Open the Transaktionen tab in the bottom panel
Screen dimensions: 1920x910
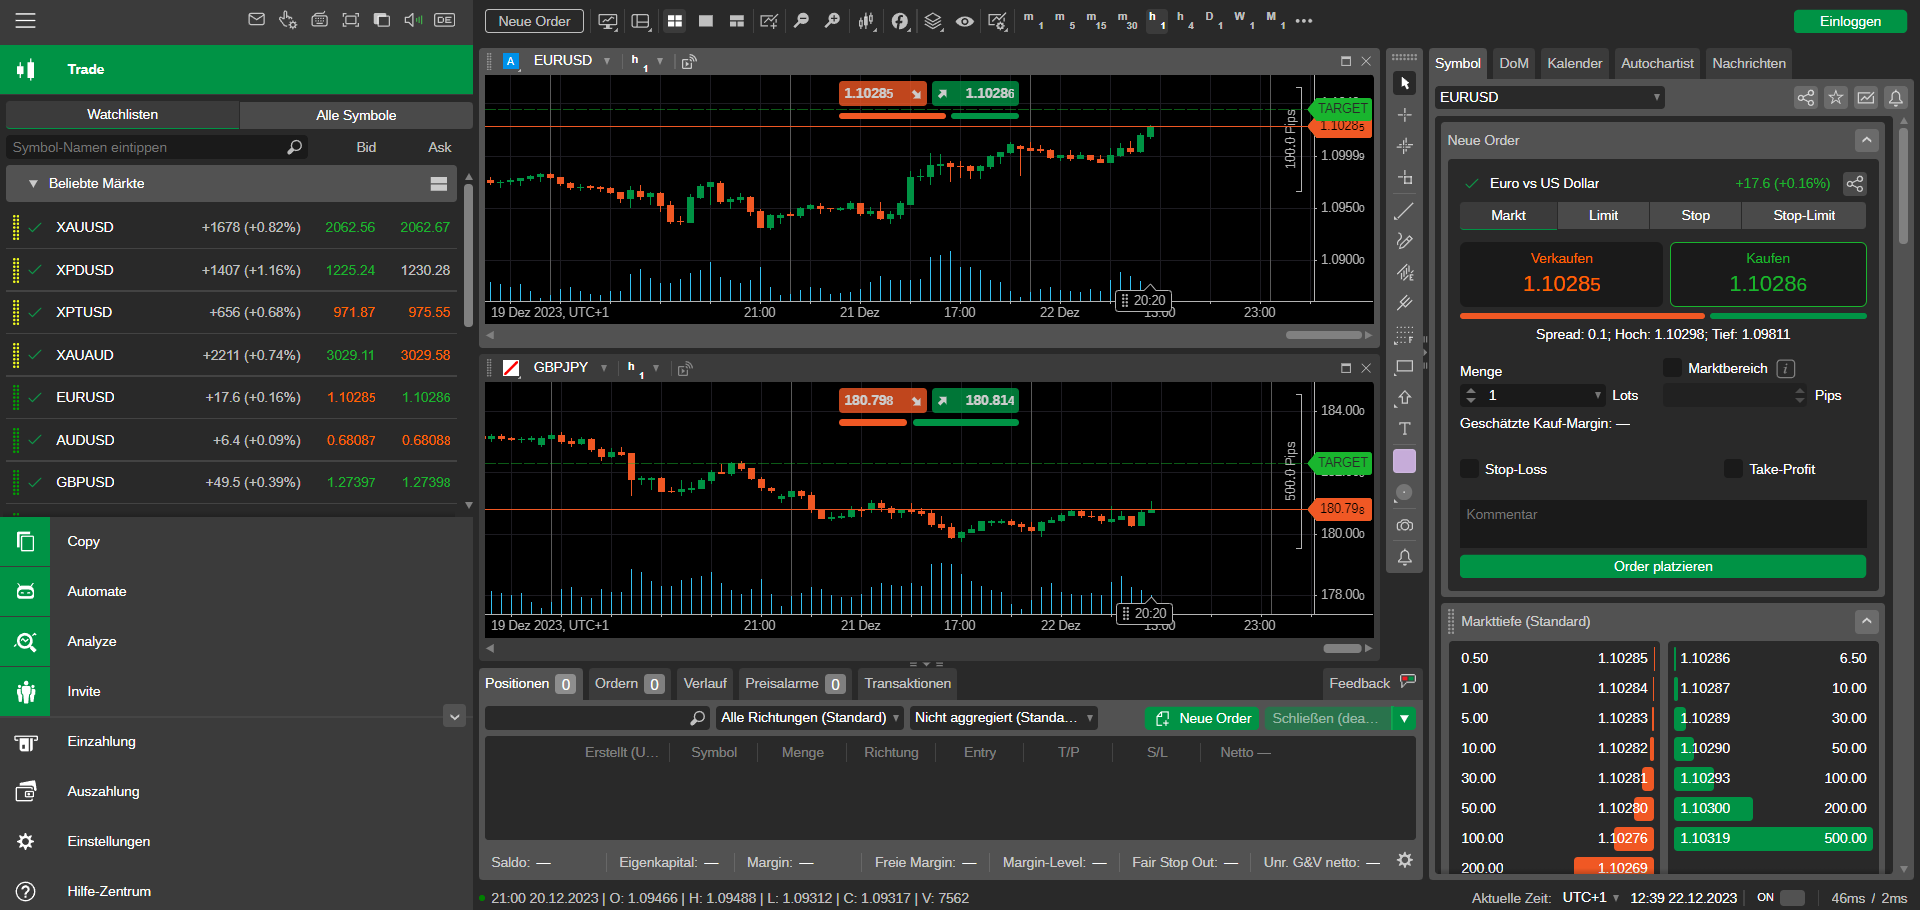click(906, 683)
